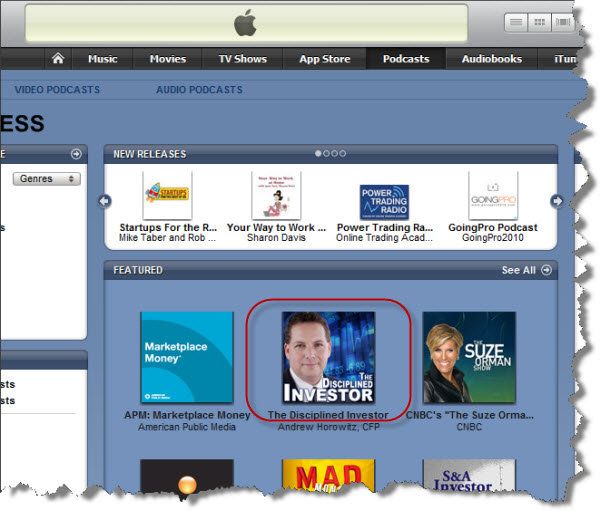The width and height of the screenshot is (600, 511).
Task: Click Andrew Horowitz, CFP author text
Action: point(329,427)
